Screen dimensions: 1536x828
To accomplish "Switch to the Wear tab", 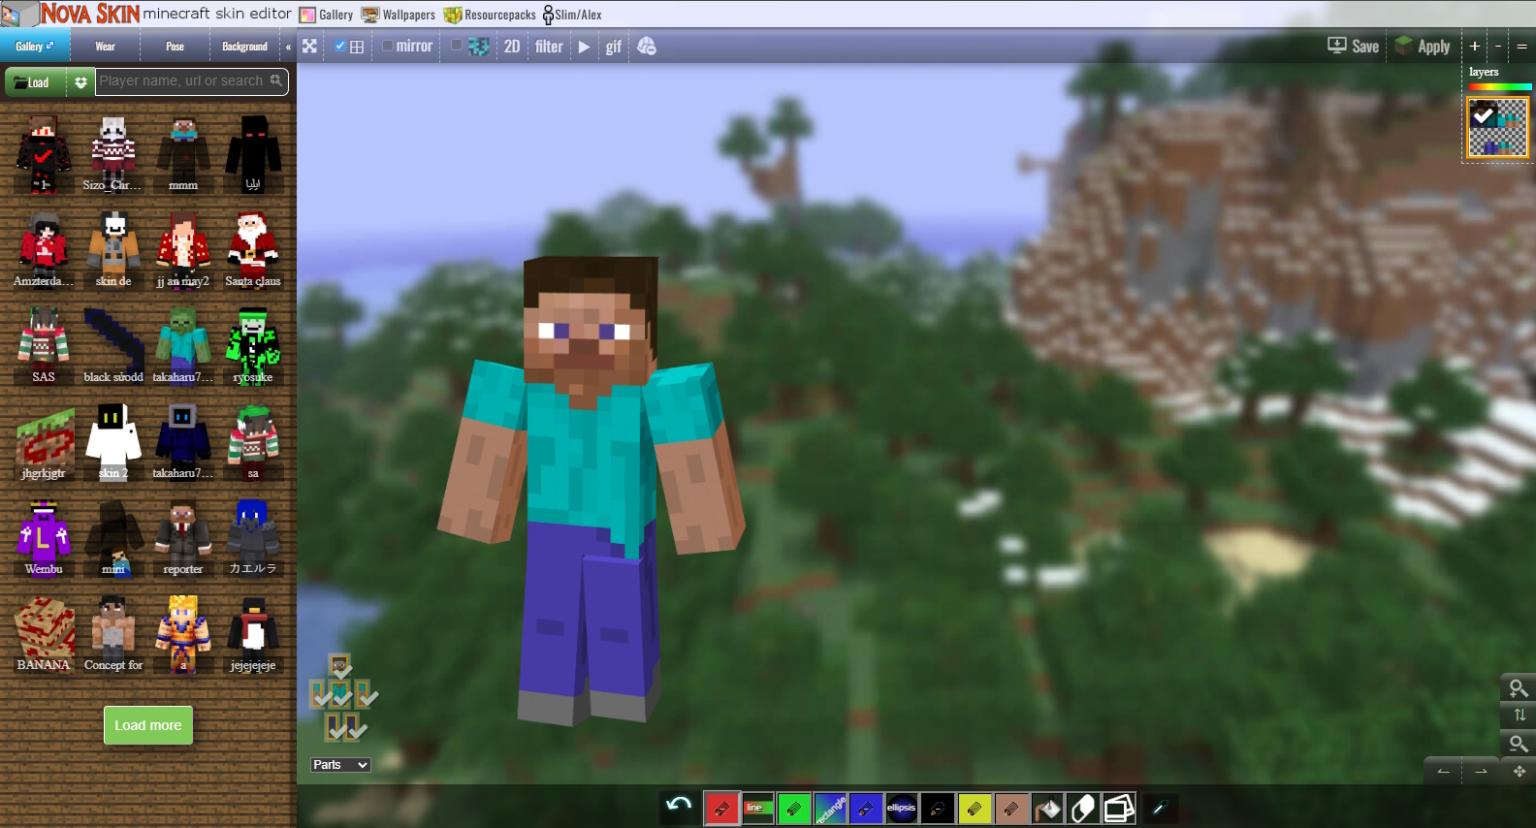I will 104,46.
